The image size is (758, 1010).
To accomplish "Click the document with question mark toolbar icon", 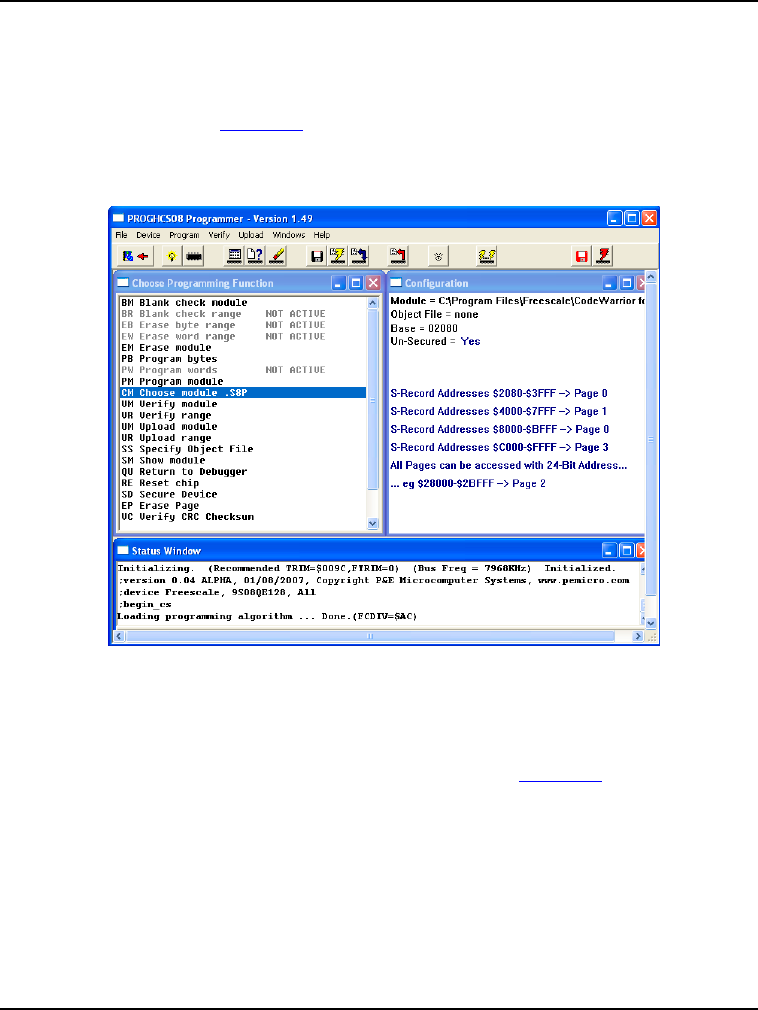I will (x=256, y=256).
